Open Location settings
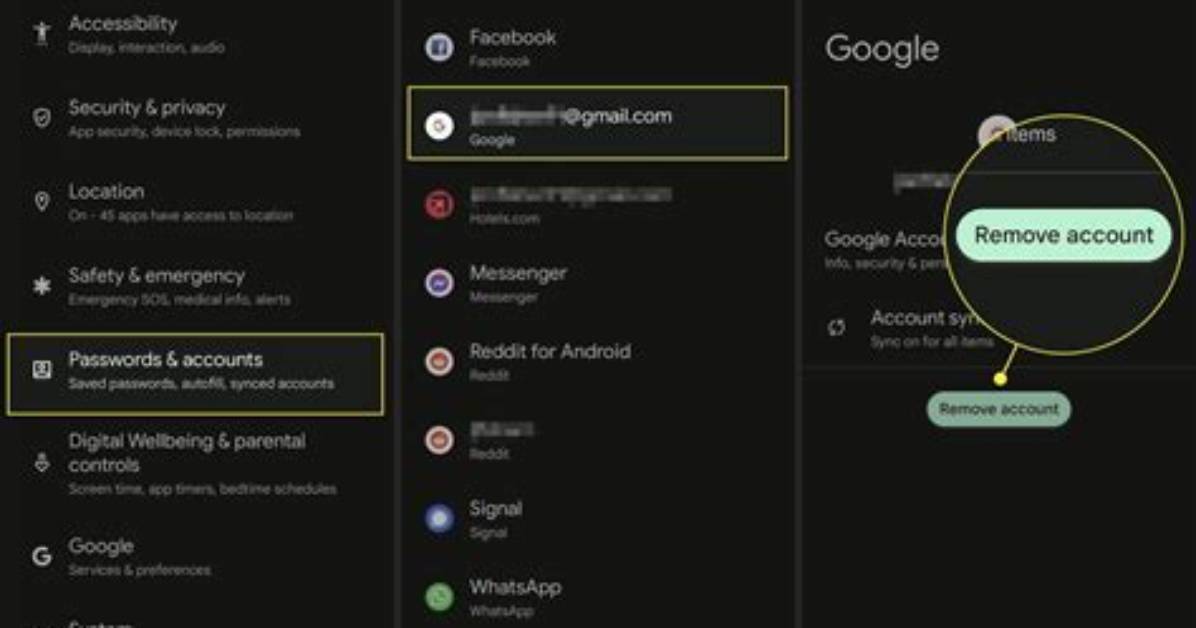This screenshot has width=1196, height=628. (x=195, y=202)
